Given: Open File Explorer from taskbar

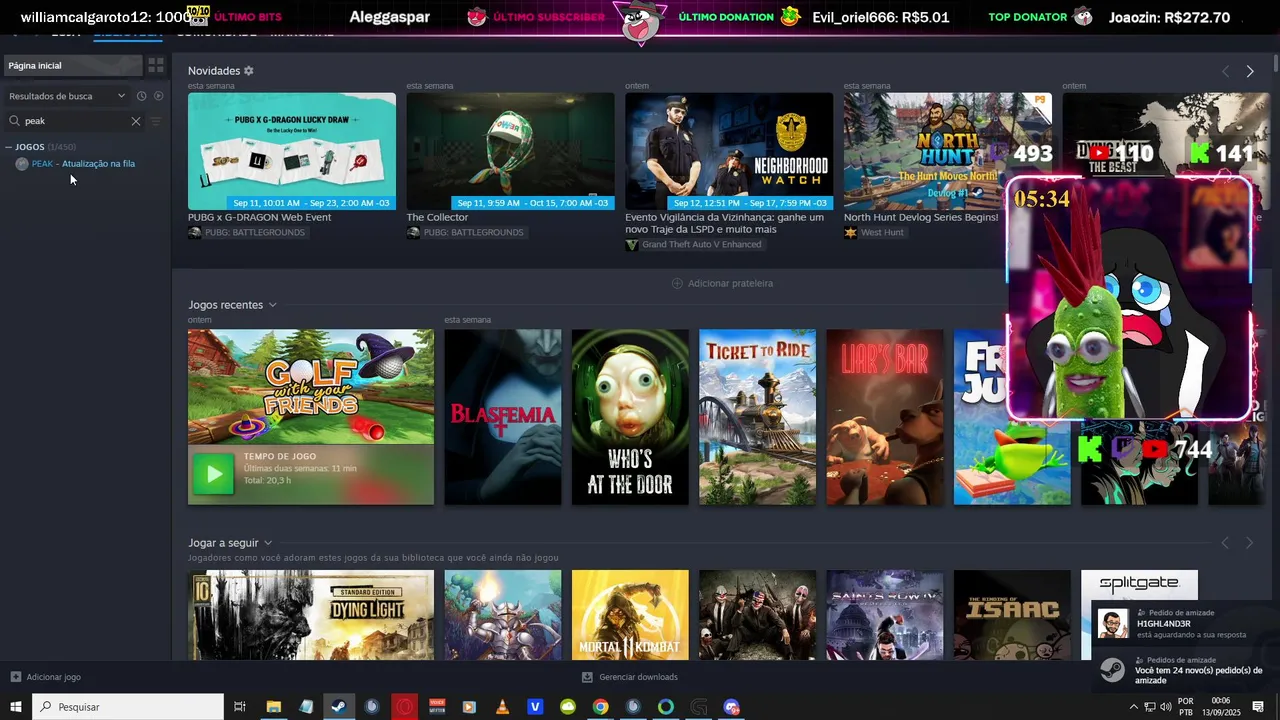Looking at the screenshot, I should 273,707.
